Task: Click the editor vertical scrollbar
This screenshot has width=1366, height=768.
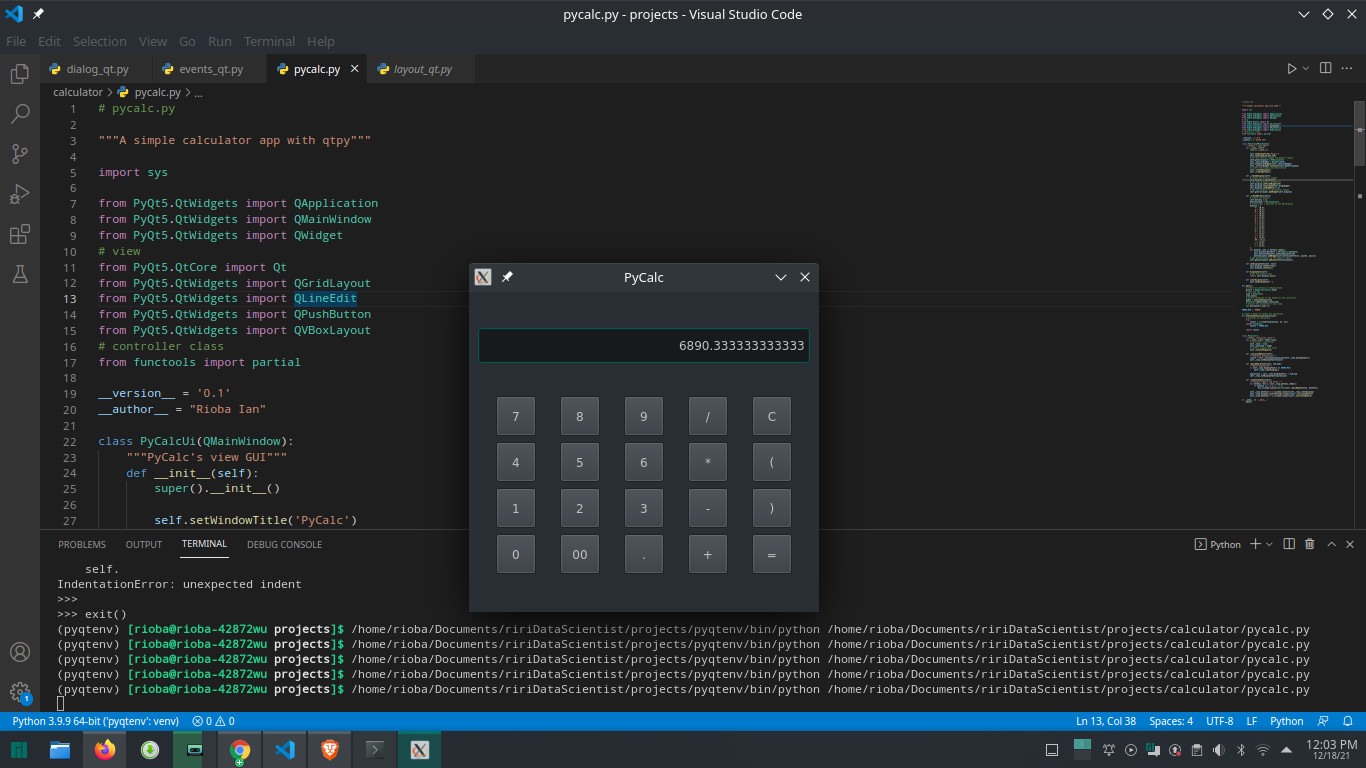Action: coord(1359,132)
